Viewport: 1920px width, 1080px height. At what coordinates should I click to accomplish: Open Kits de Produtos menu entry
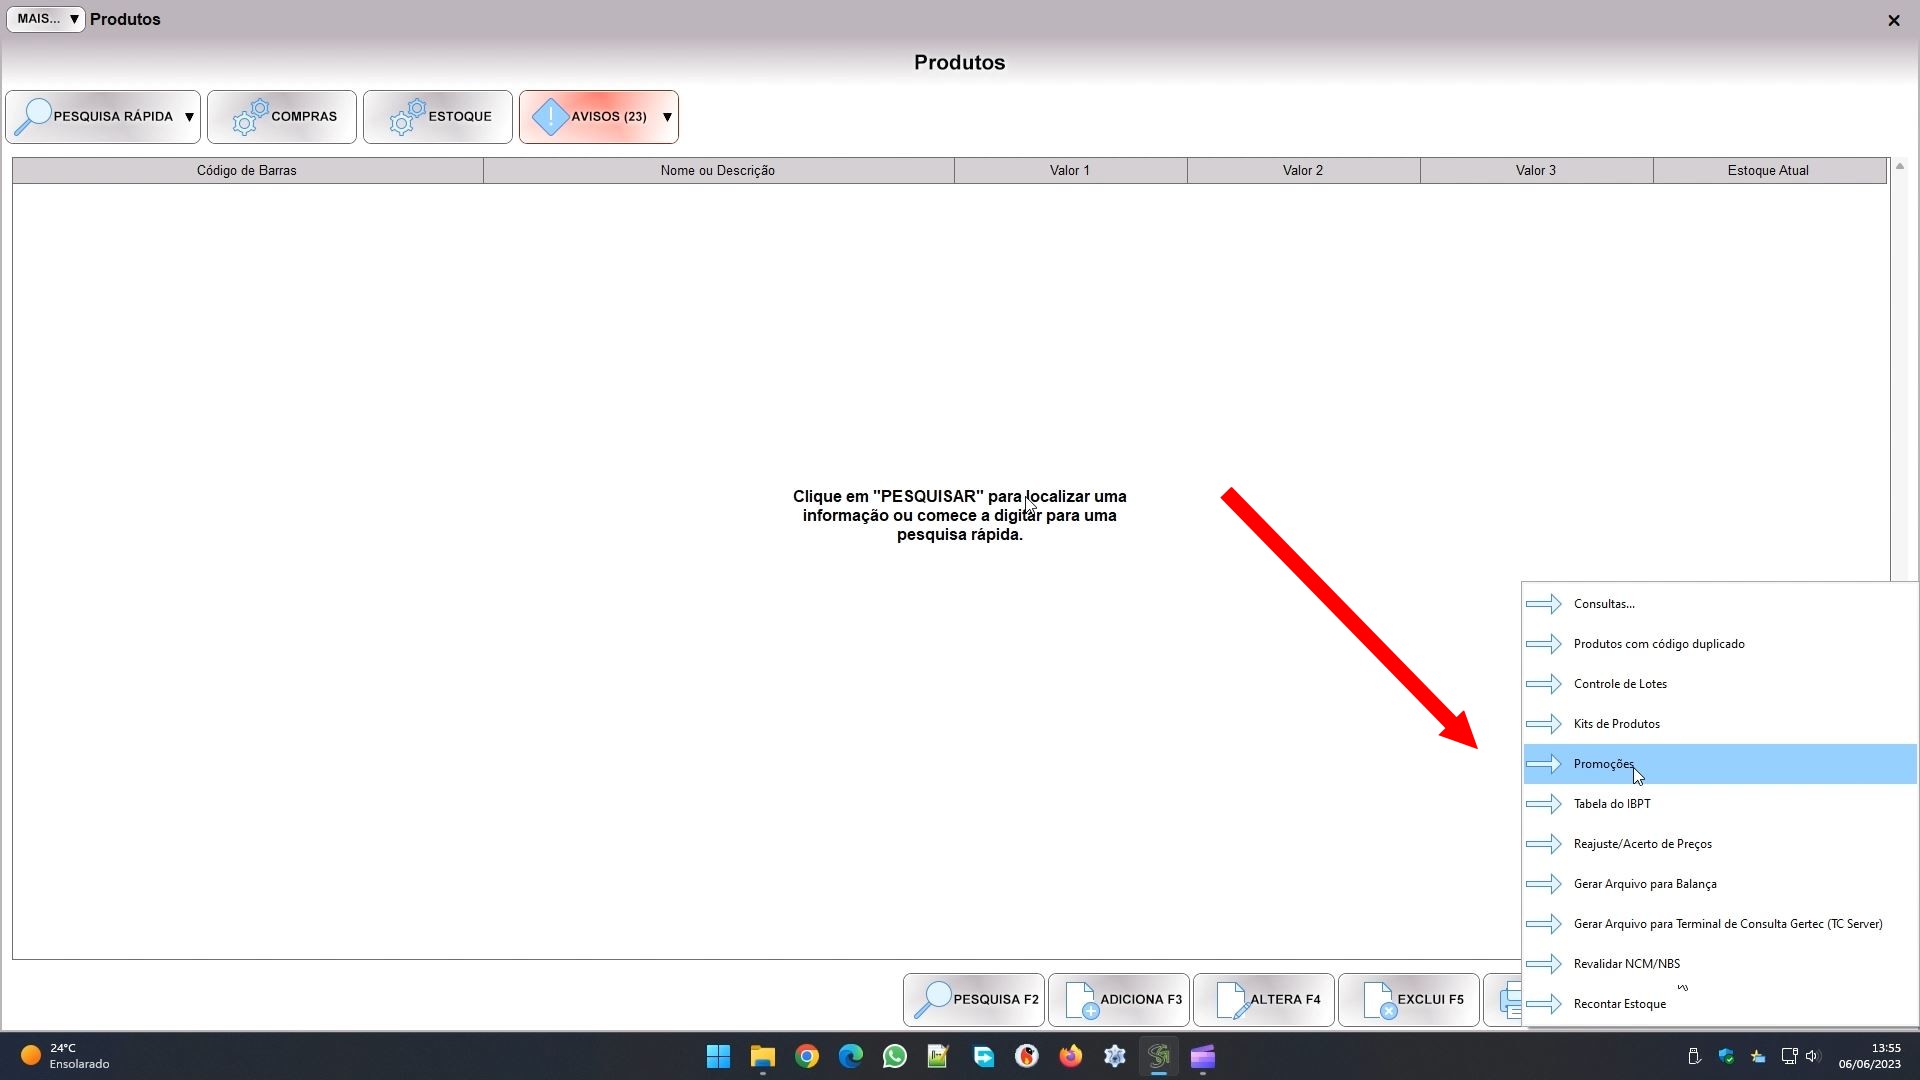coord(1616,724)
